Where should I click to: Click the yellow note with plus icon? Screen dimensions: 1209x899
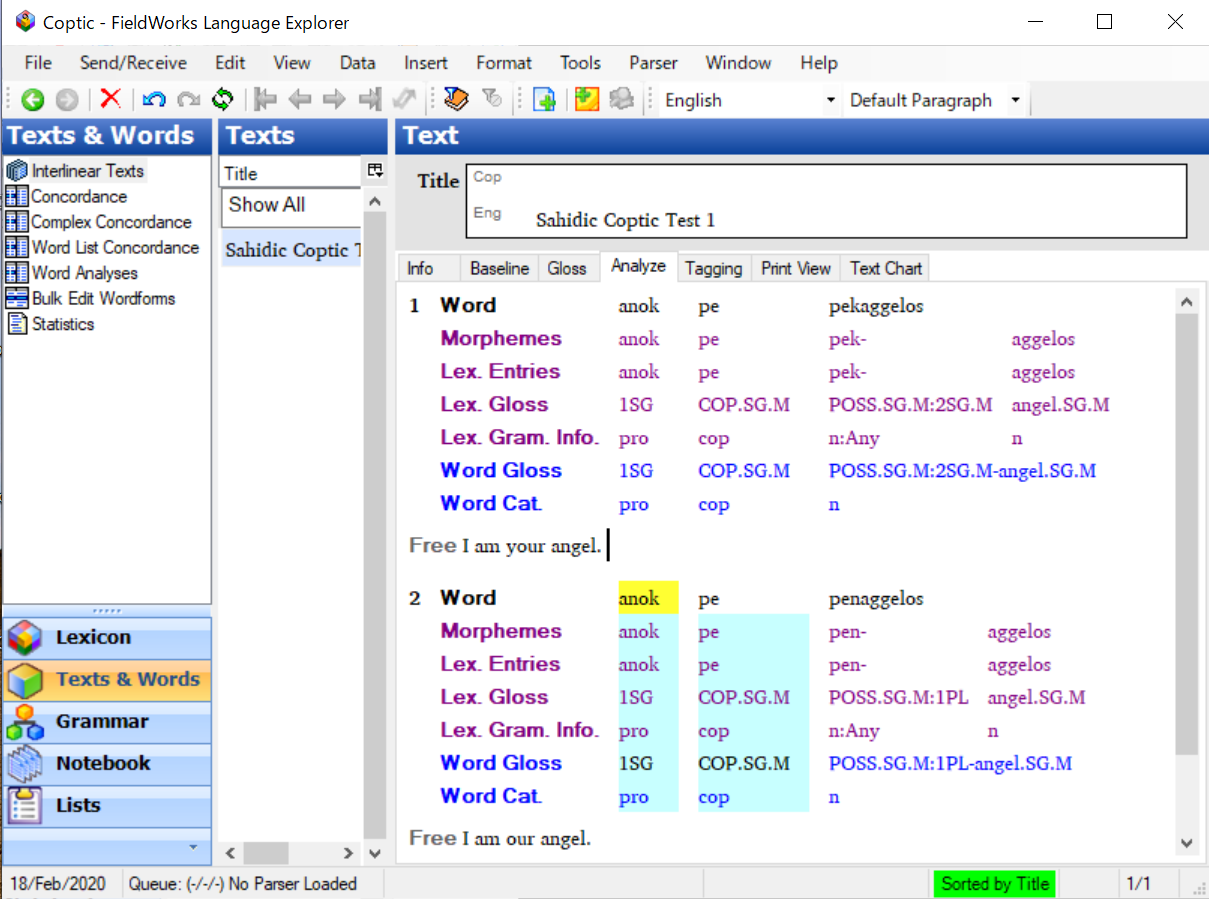[x=587, y=99]
